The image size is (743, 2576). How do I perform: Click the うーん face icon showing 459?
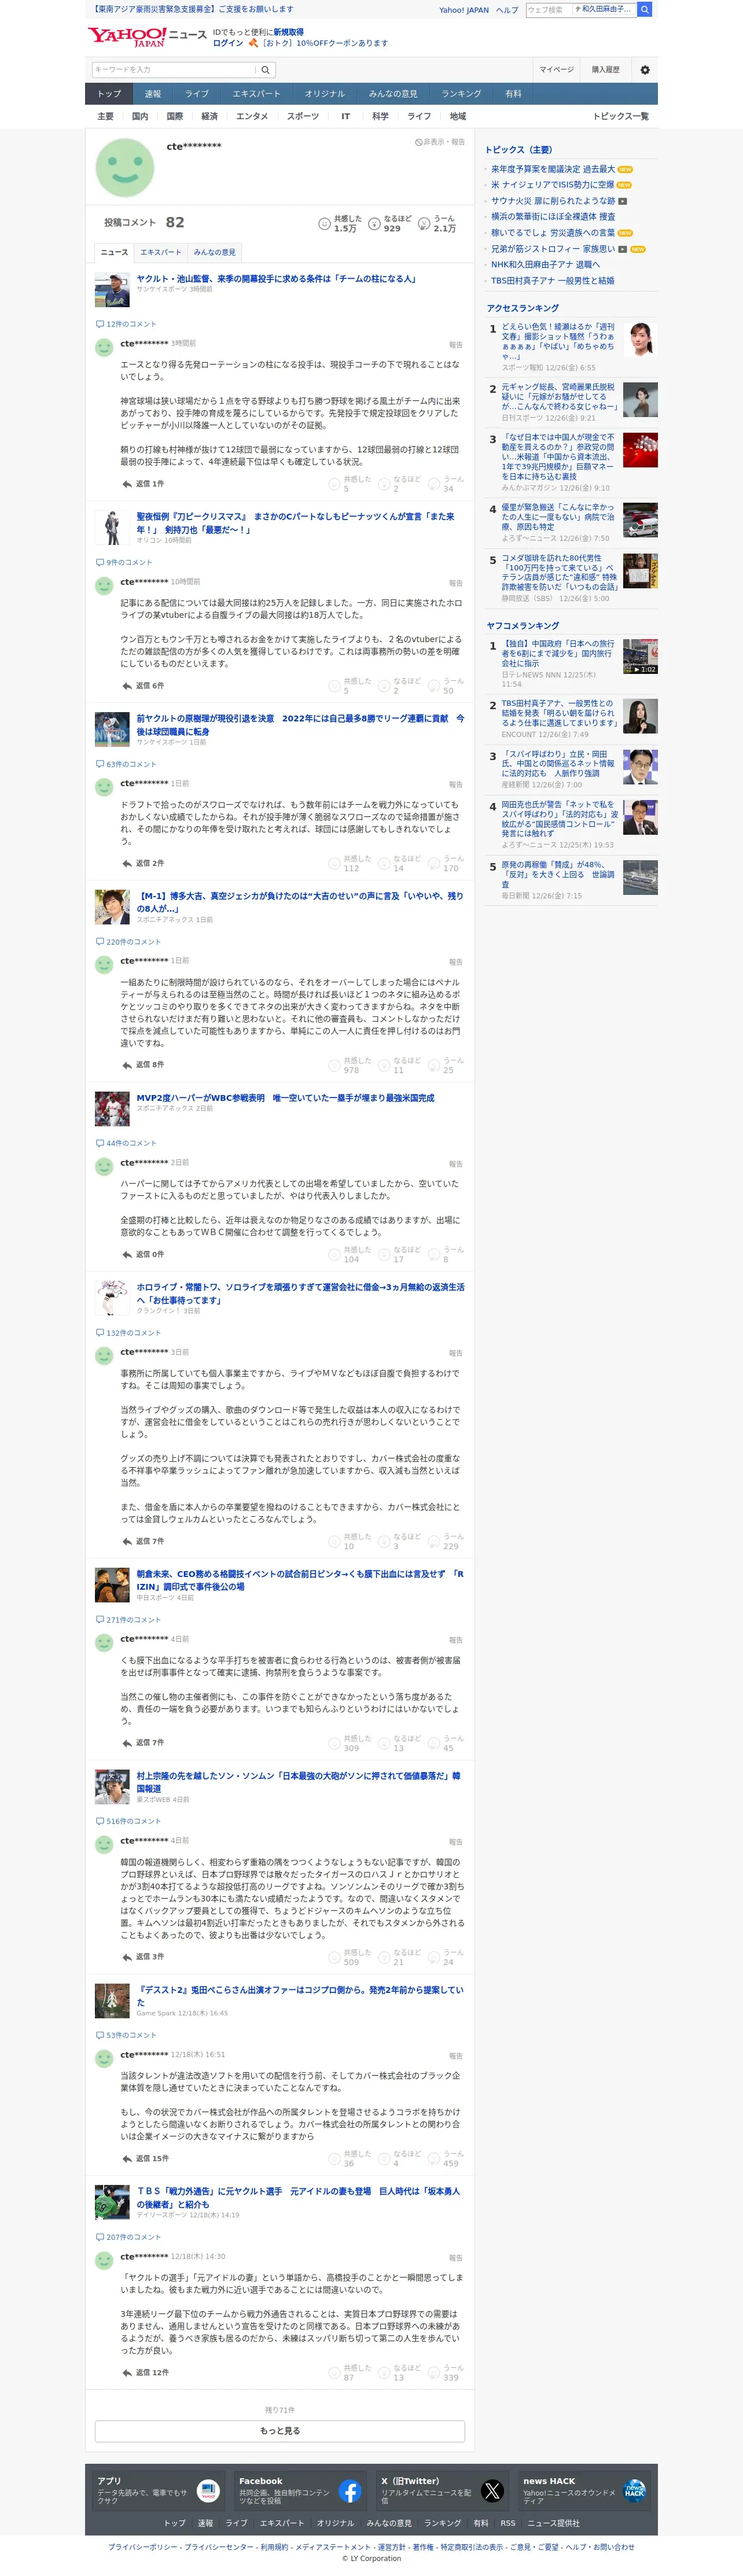tap(434, 2158)
